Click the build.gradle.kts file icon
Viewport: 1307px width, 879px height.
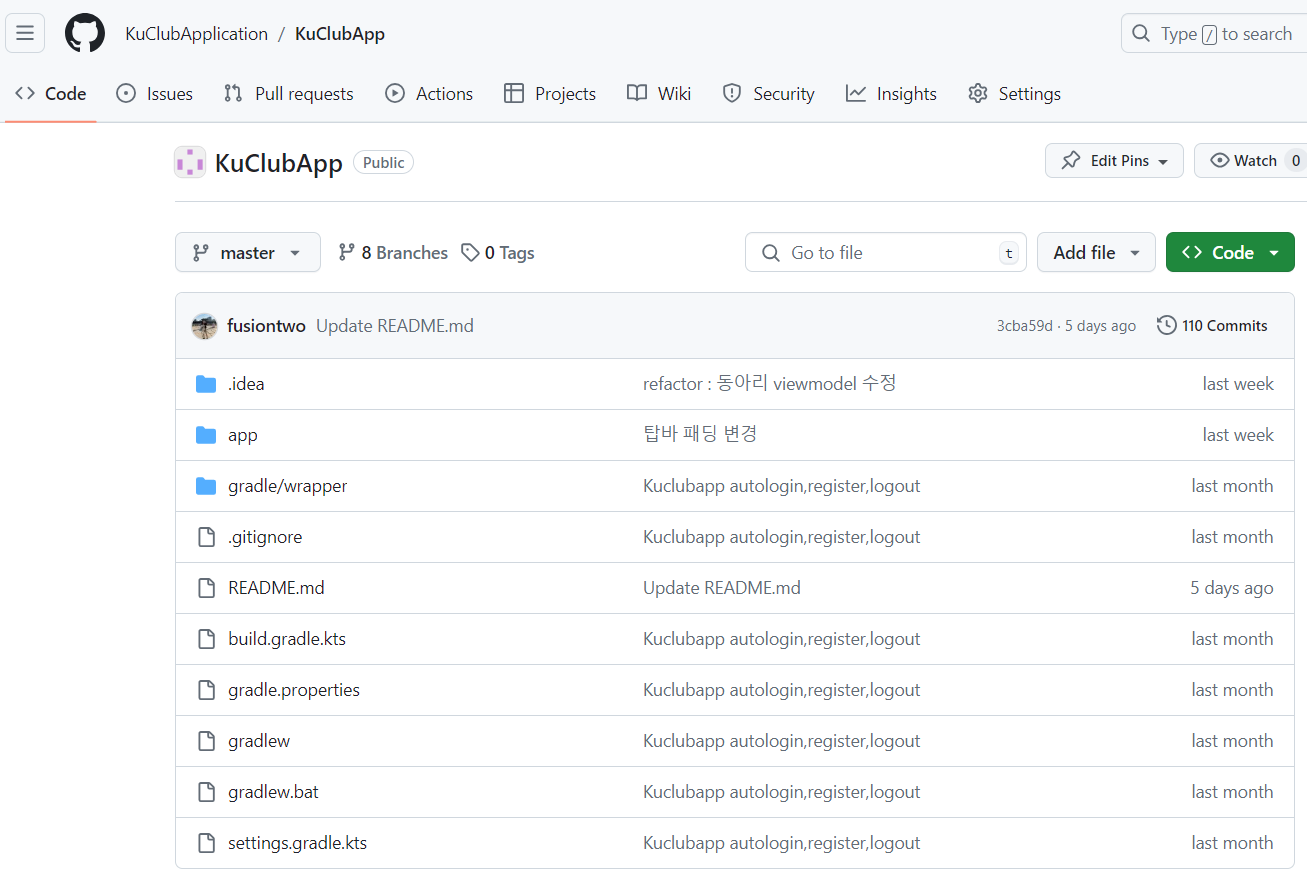coord(206,639)
